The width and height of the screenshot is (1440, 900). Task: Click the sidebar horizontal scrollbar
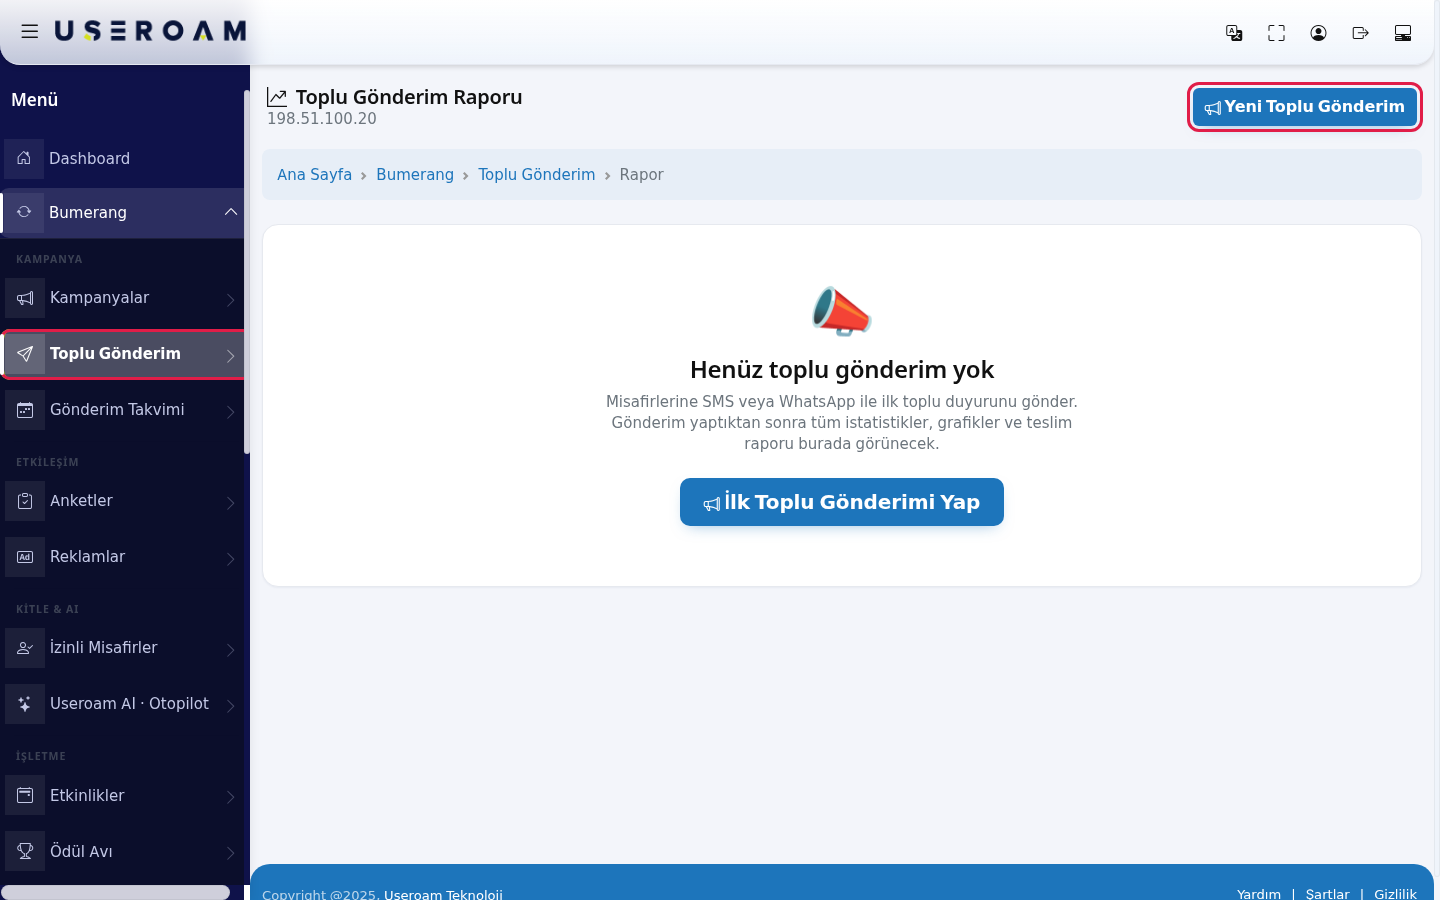tap(115, 892)
